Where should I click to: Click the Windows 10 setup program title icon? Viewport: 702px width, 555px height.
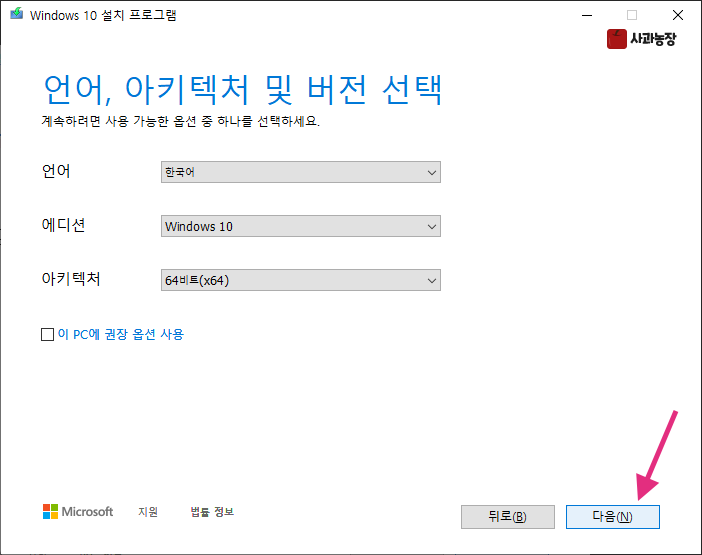click(17, 14)
